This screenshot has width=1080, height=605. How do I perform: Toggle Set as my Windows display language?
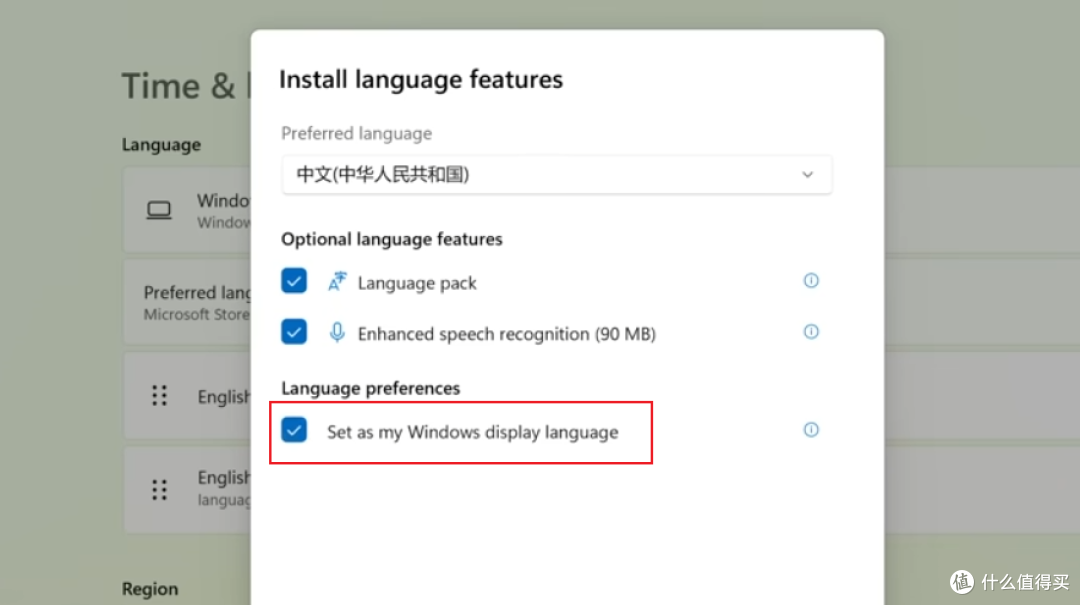coord(294,430)
